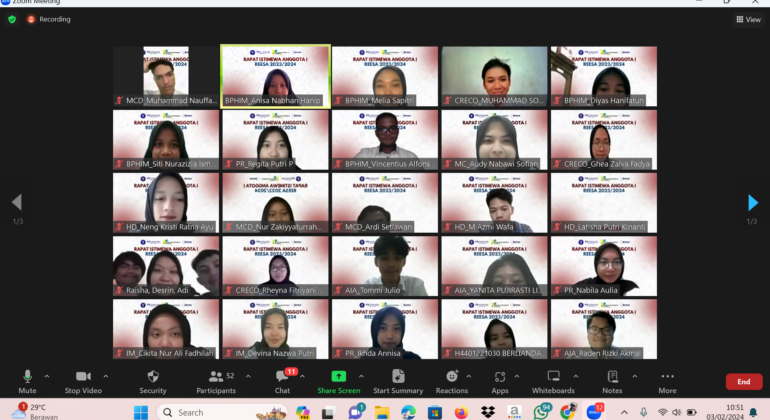The image size is (770, 420).
Task: Click the Recording indicator
Action: pyautogui.click(x=49, y=19)
